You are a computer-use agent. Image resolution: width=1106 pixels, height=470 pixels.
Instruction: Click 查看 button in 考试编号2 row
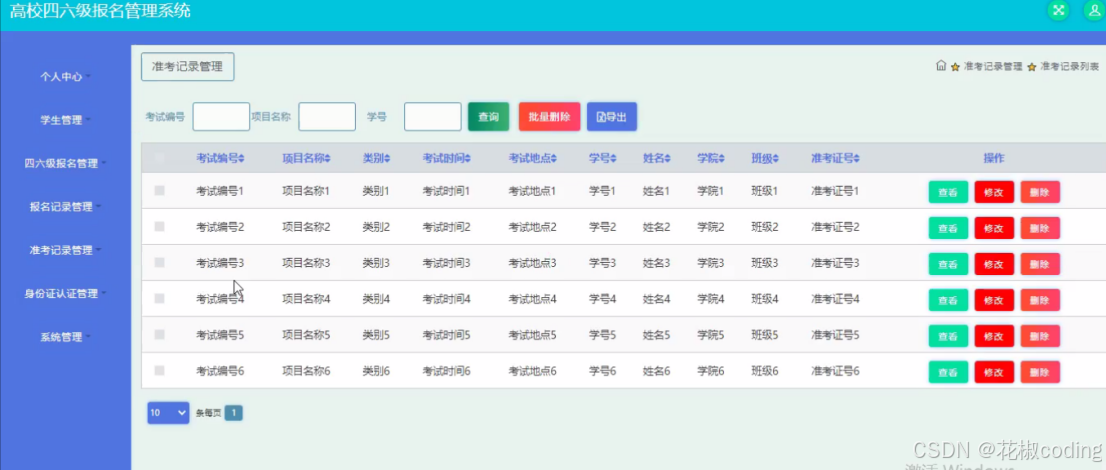[x=948, y=228]
